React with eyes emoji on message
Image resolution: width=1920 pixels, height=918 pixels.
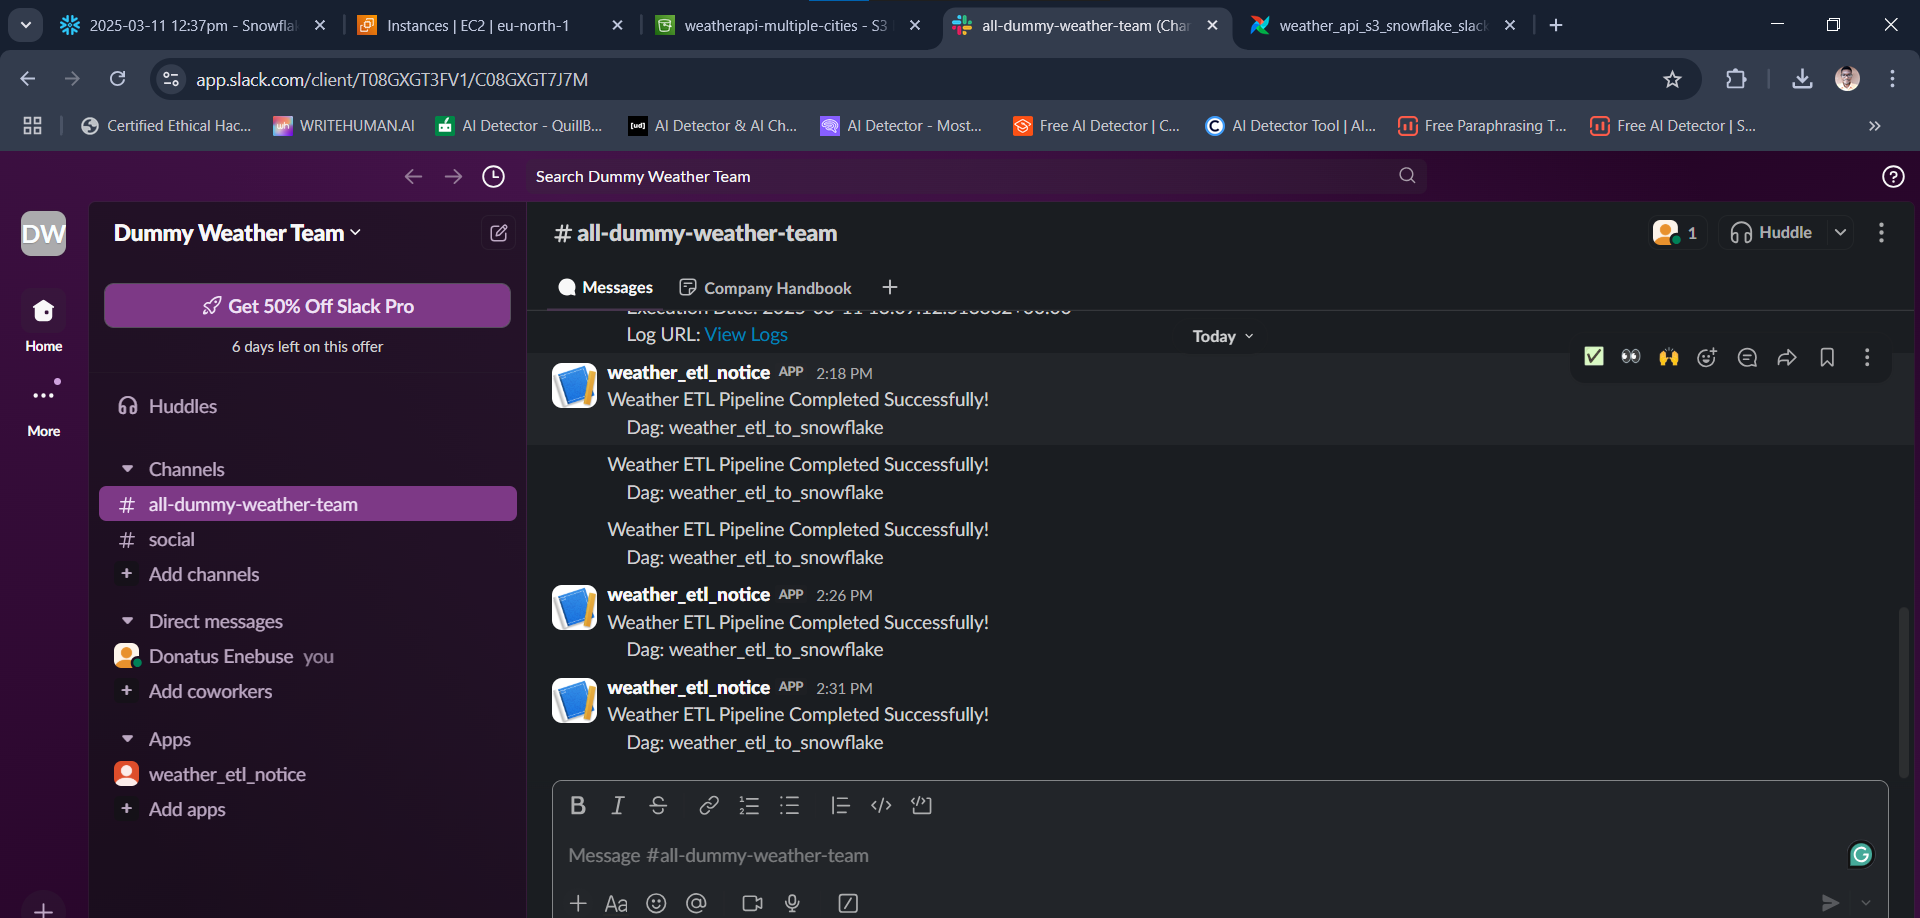[x=1631, y=357]
